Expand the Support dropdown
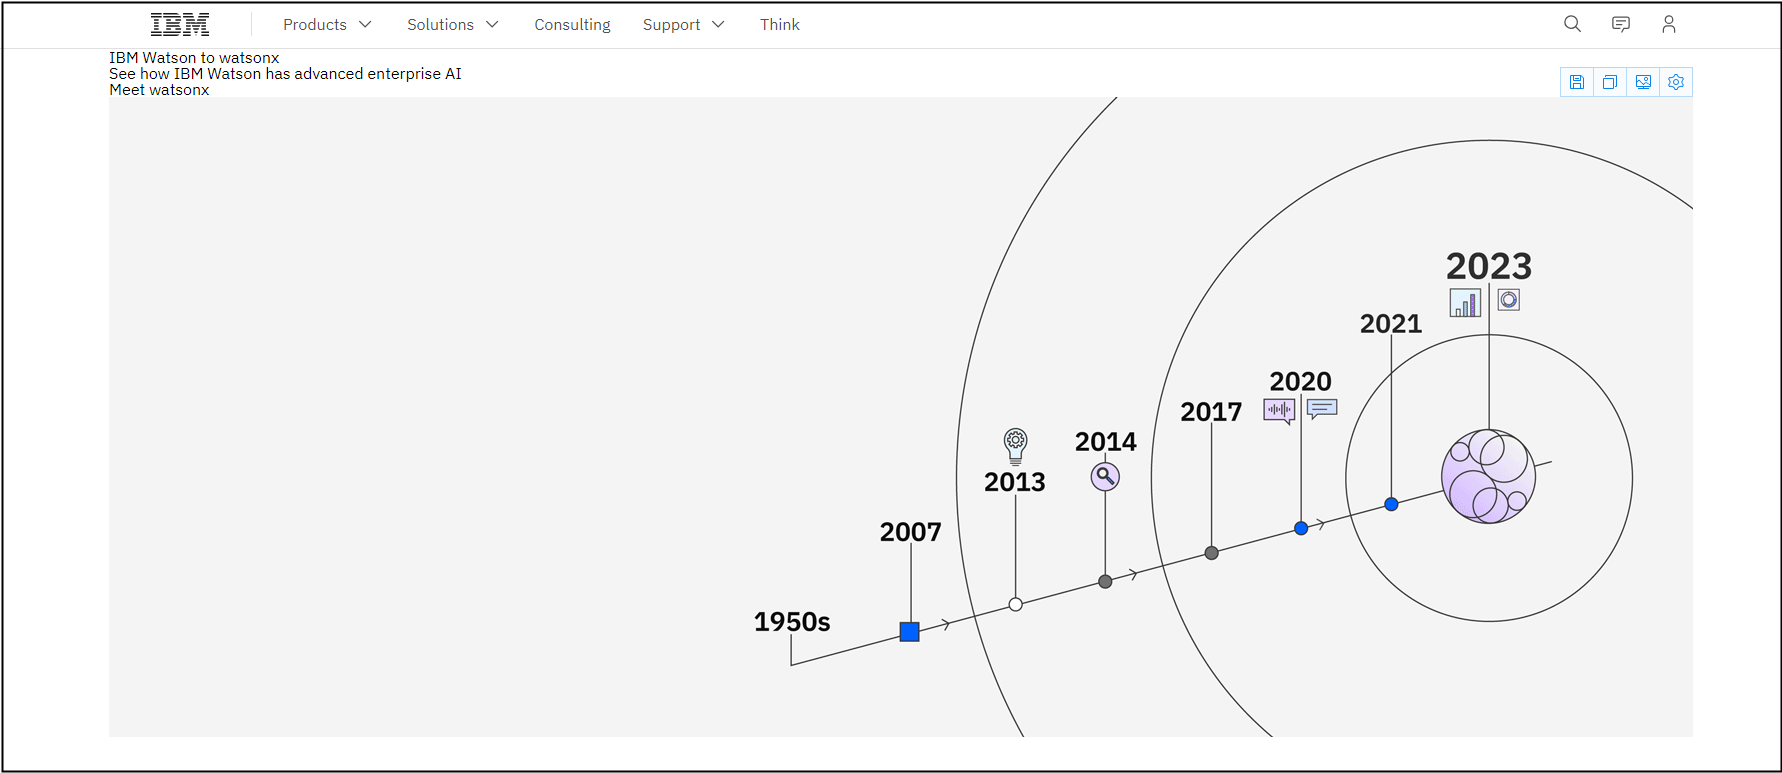 point(683,25)
